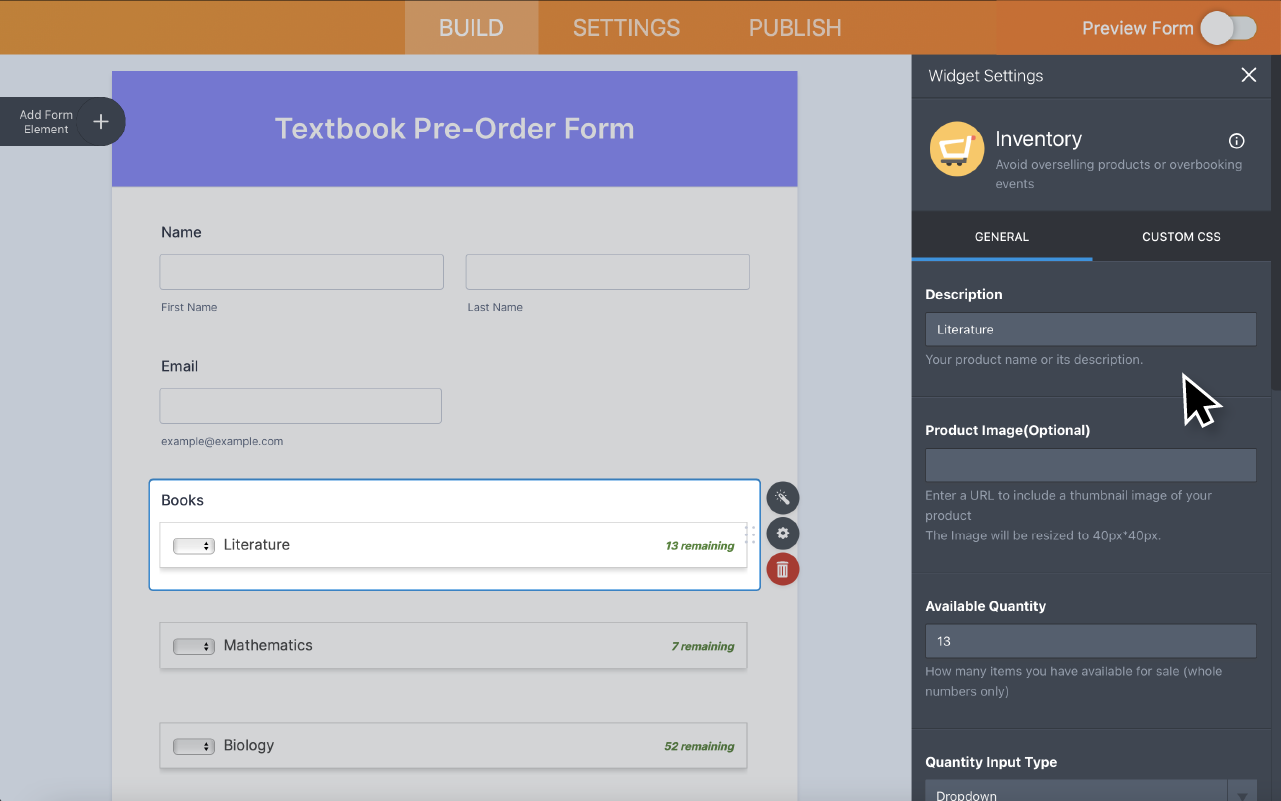Click the Available Quantity input showing 13
Image resolution: width=1281 pixels, height=801 pixels.
point(1090,641)
